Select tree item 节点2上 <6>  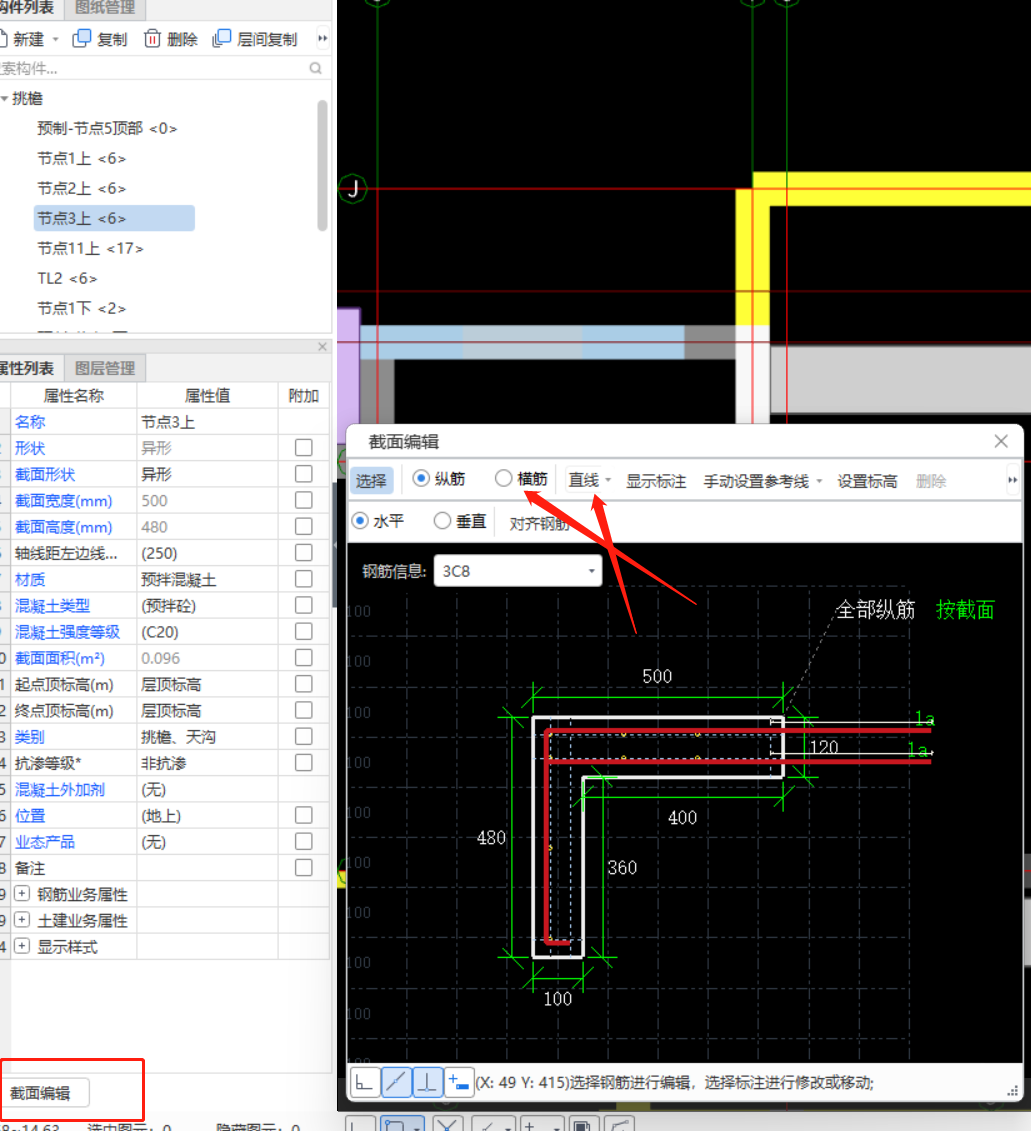(x=82, y=188)
